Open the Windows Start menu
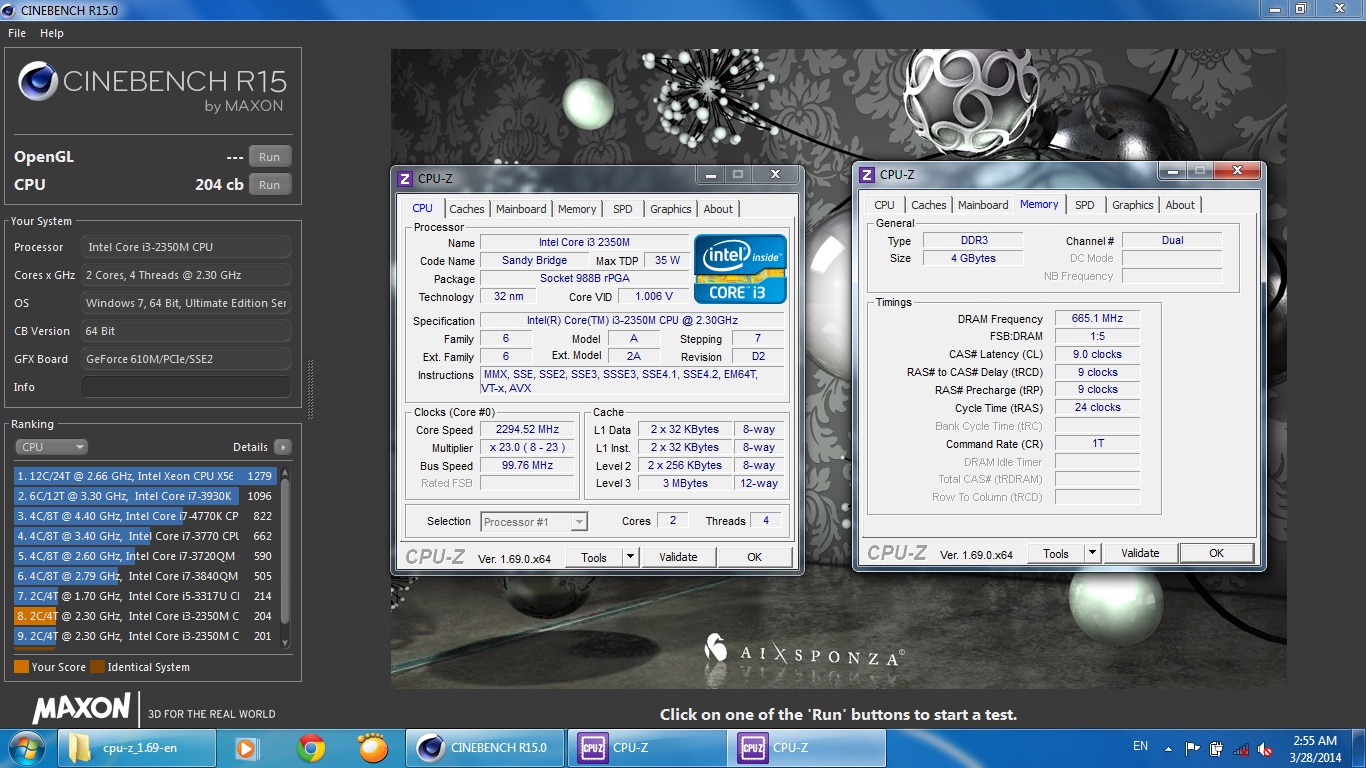Screen dimensions: 1366x768 pos(26,748)
